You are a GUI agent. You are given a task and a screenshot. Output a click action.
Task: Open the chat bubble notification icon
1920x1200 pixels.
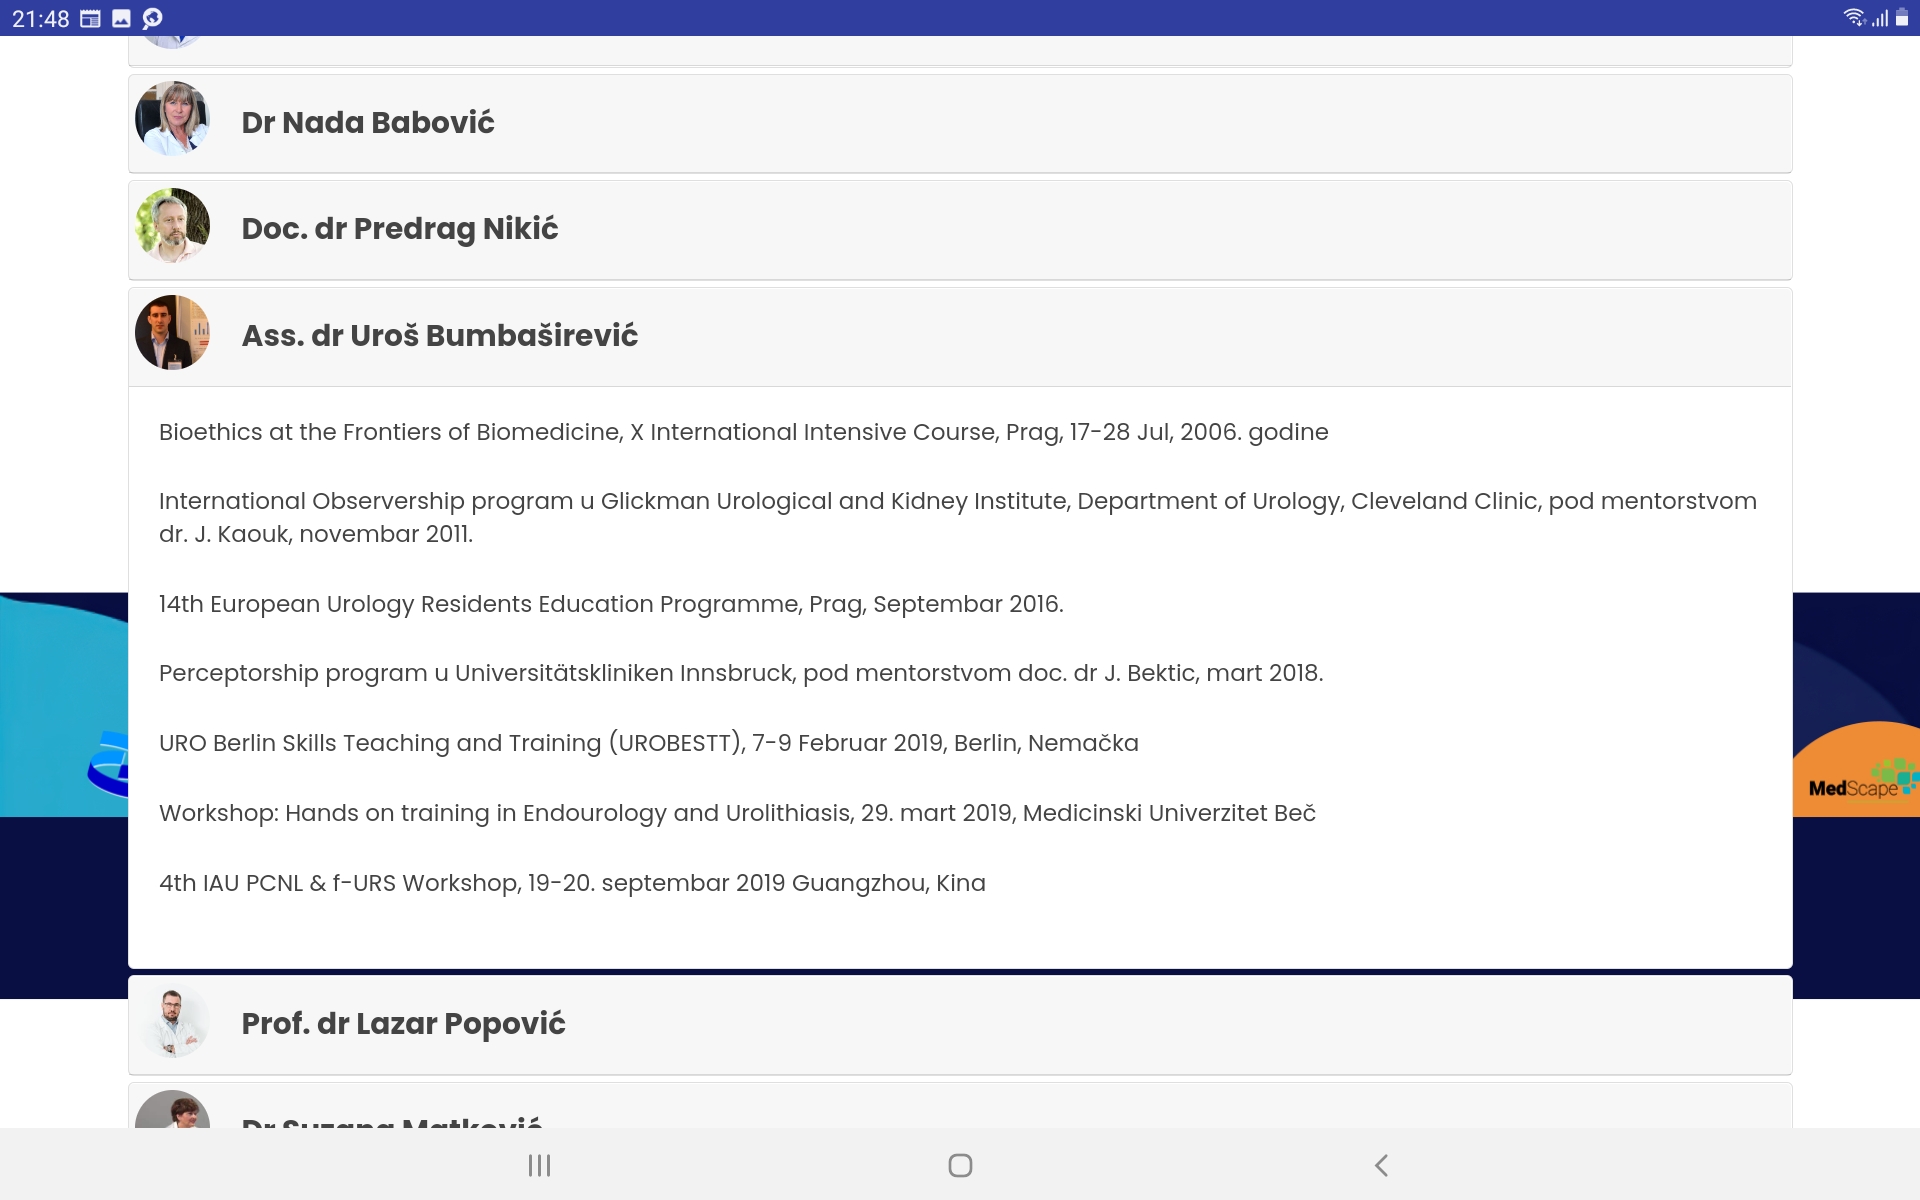(153, 18)
